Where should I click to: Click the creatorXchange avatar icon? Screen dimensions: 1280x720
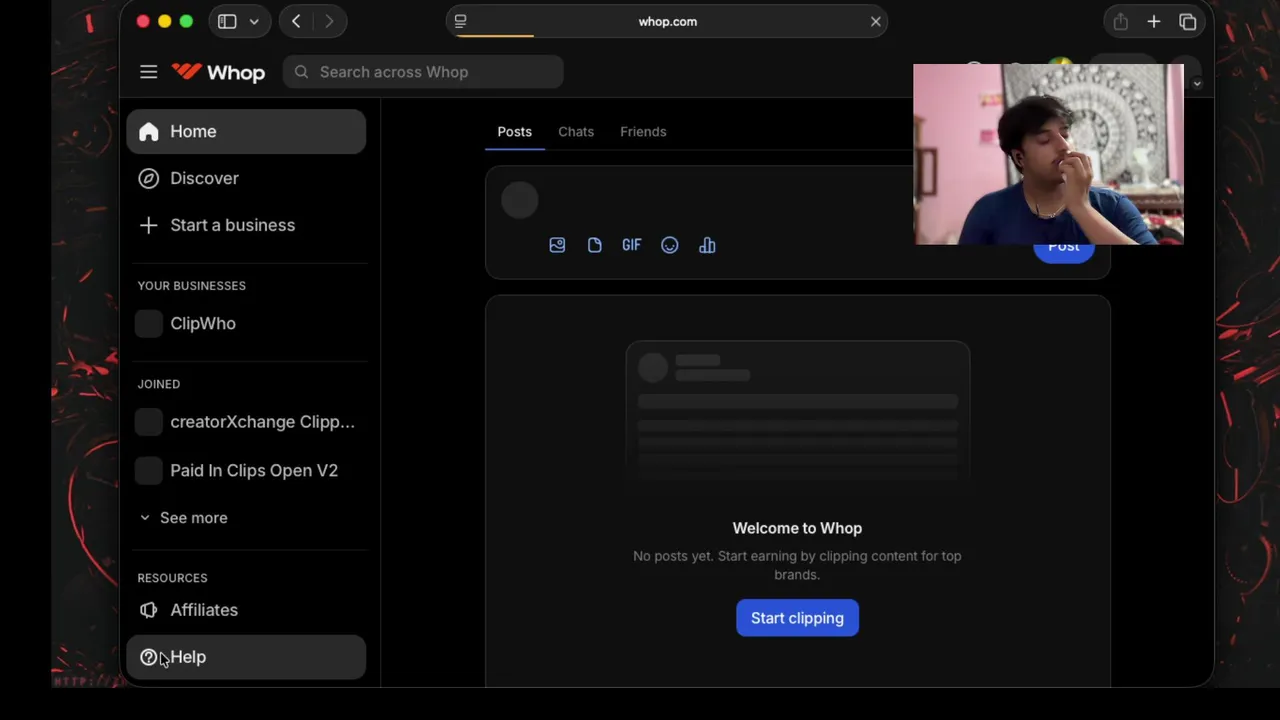(x=148, y=422)
